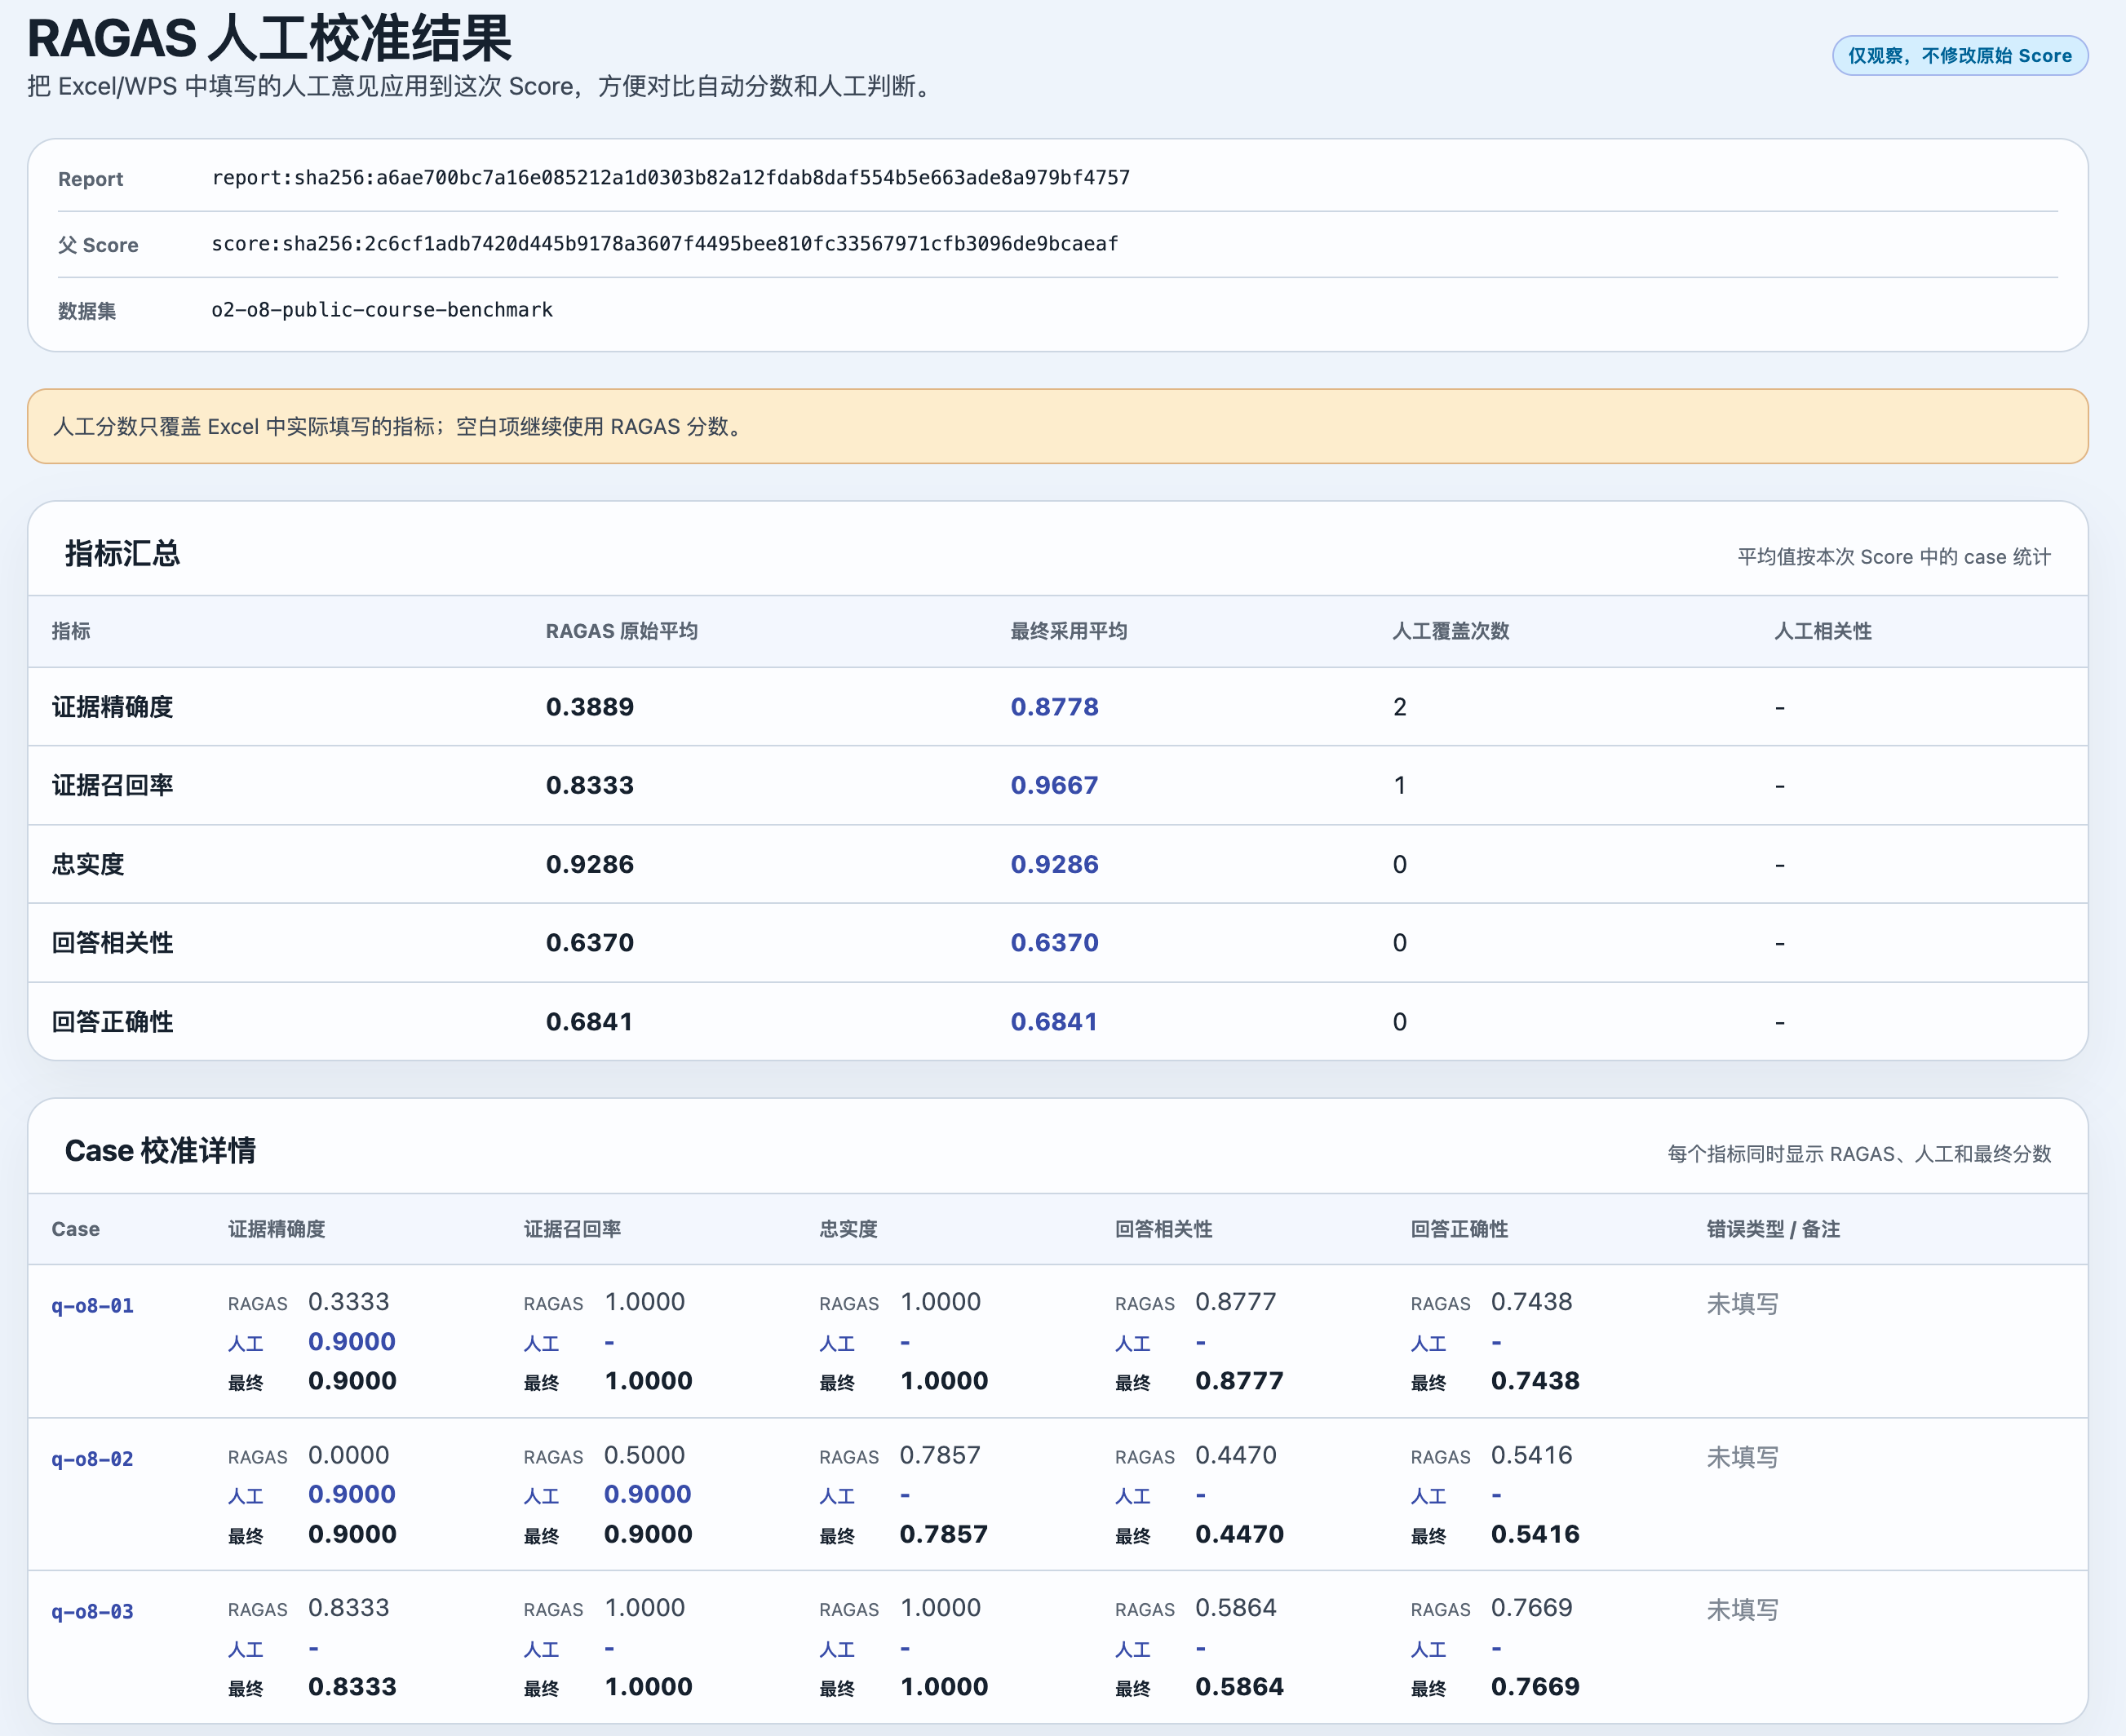Image resolution: width=2126 pixels, height=1736 pixels.
Task: Click the page title RAGAS 人工校准结果
Action: tap(269, 38)
